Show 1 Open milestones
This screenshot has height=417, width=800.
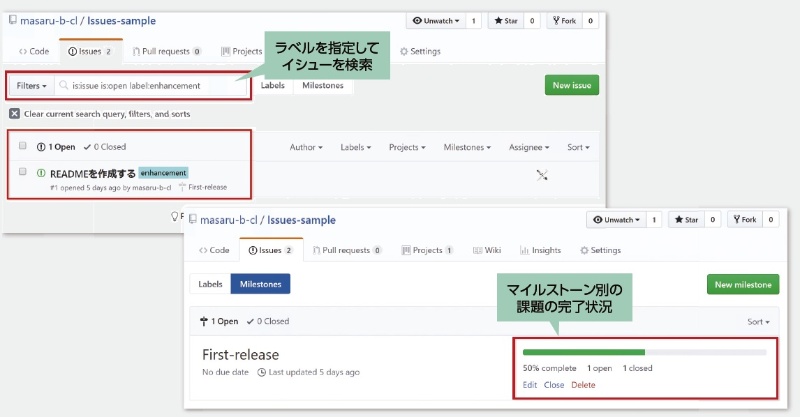219,322
